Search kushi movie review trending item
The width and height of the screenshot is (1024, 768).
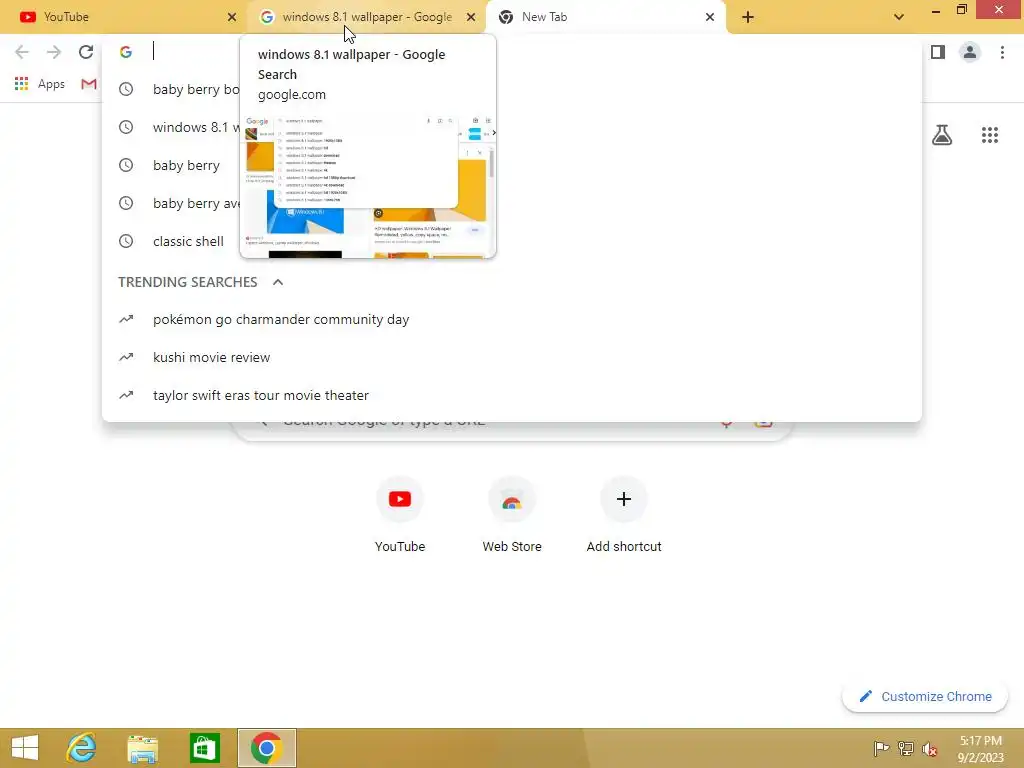click(511, 357)
